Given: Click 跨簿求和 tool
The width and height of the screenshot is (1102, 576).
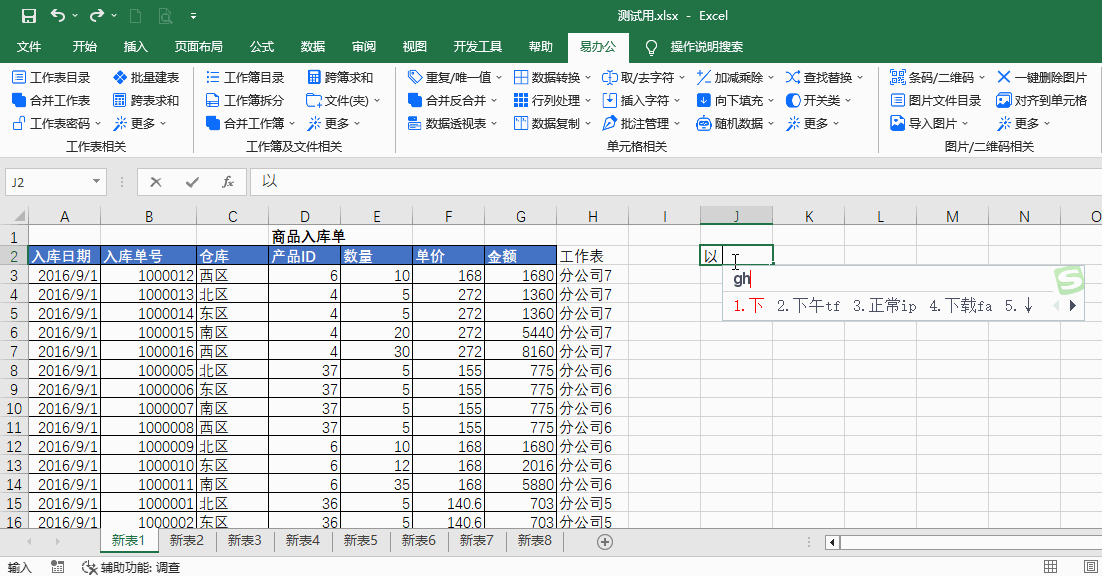Looking at the screenshot, I should pyautogui.click(x=340, y=77).
